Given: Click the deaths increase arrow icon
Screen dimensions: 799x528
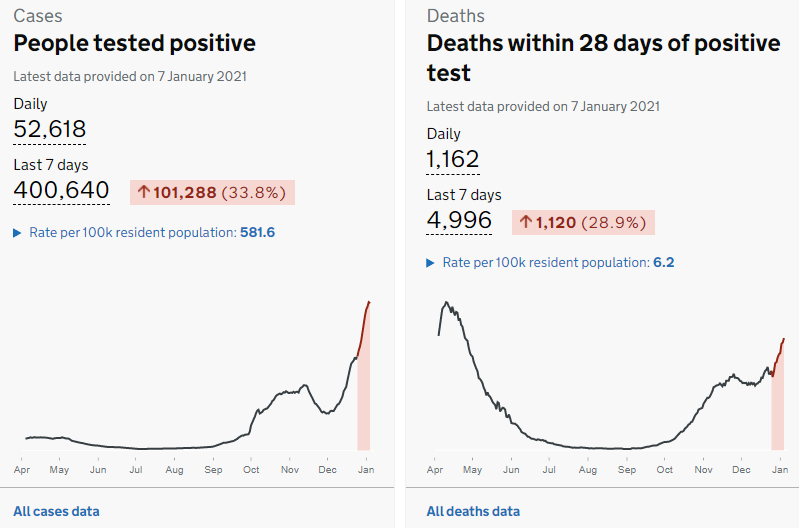Looking at the screenshot, I should pos(525,223).
